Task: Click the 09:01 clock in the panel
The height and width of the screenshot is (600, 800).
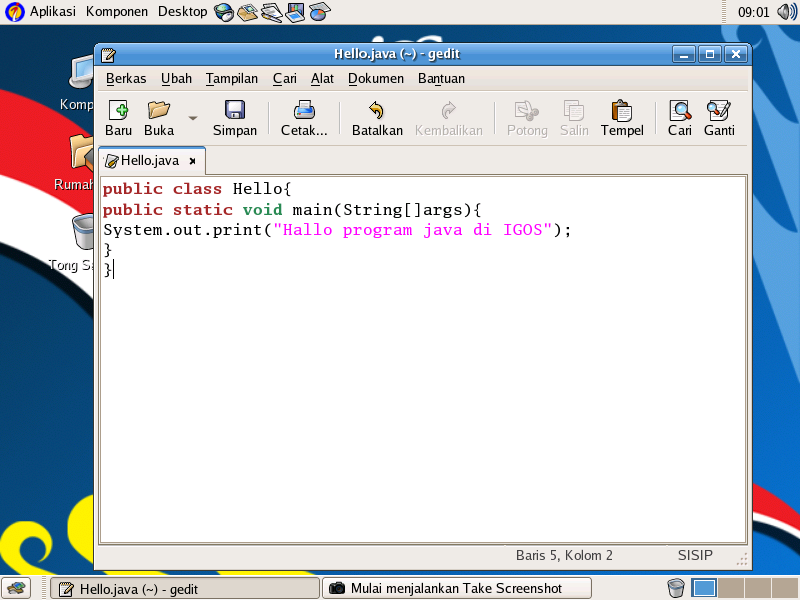Action: (x=754, y=12)
